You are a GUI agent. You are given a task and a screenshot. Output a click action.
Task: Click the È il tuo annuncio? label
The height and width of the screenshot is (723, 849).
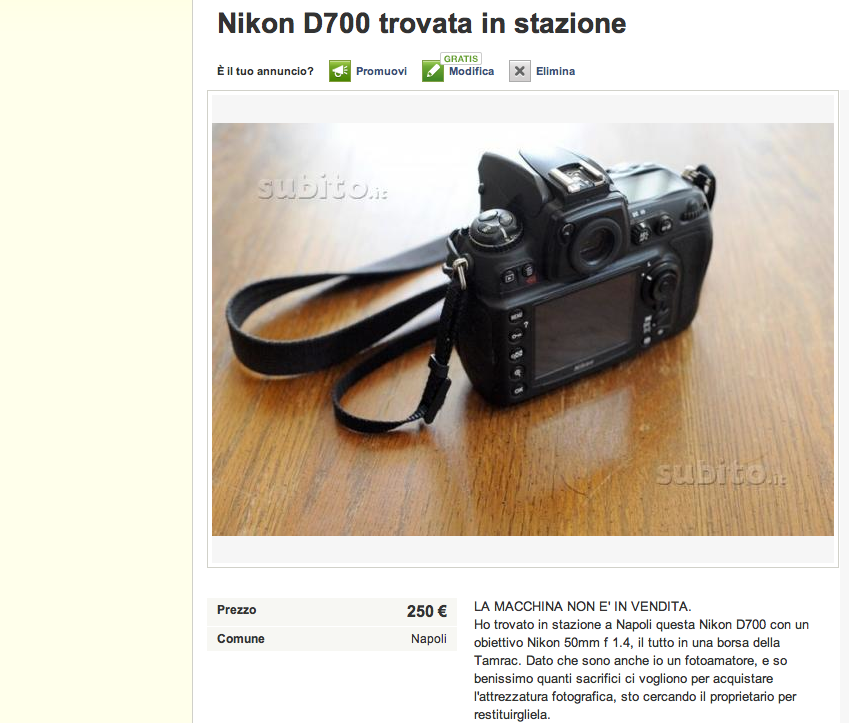click(265, 71)
